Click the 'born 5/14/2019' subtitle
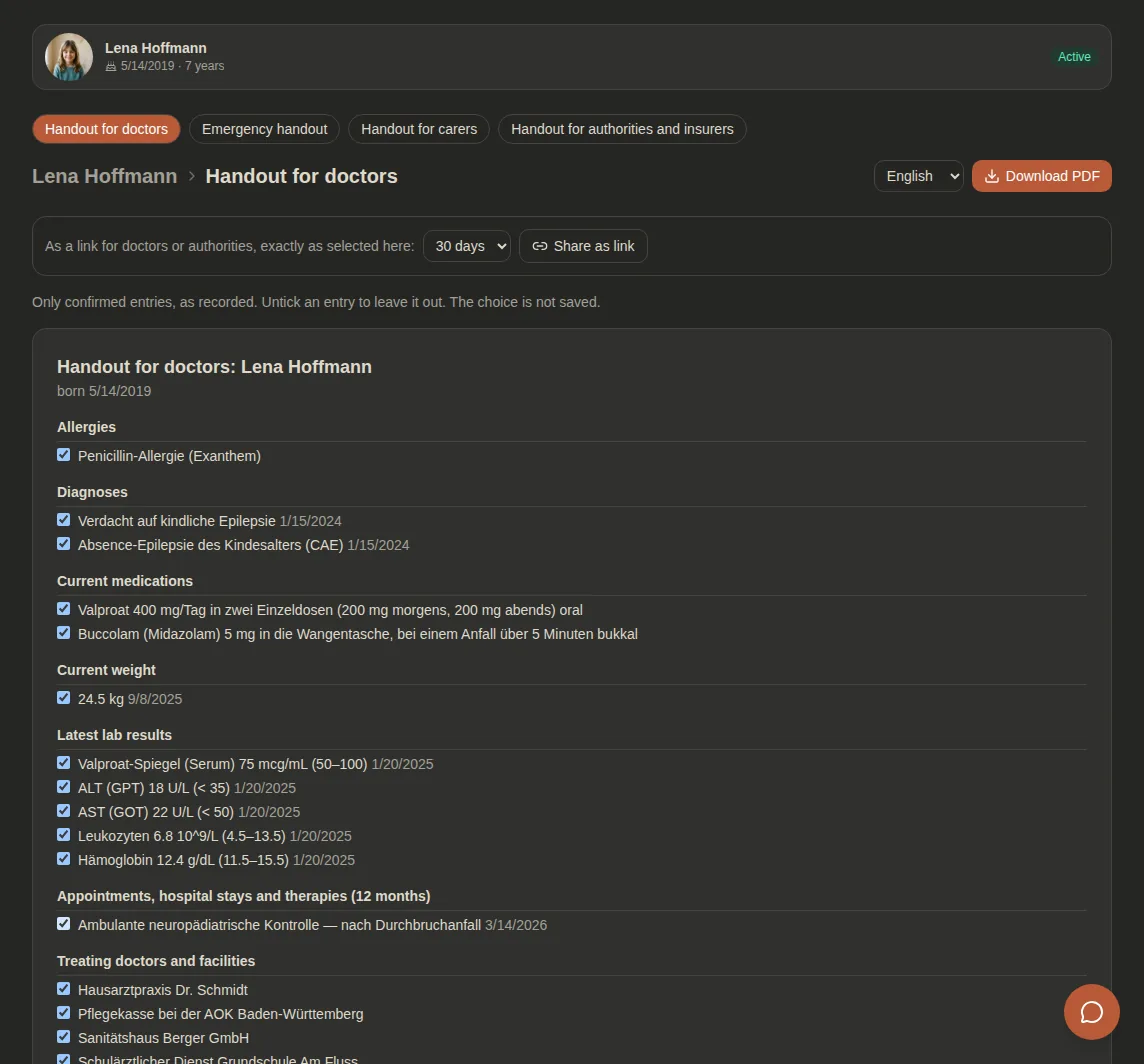This screenshot has height=1064, width=1144. click(104, 391)
